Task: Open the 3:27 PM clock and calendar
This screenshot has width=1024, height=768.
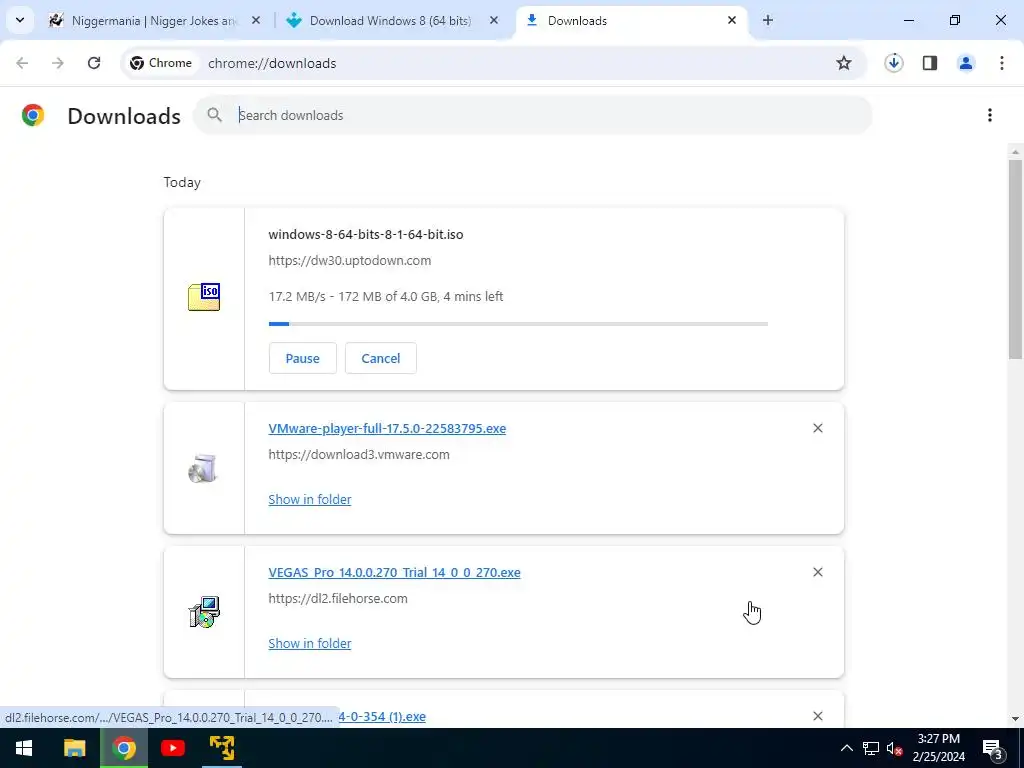Action: coord(938,748)
